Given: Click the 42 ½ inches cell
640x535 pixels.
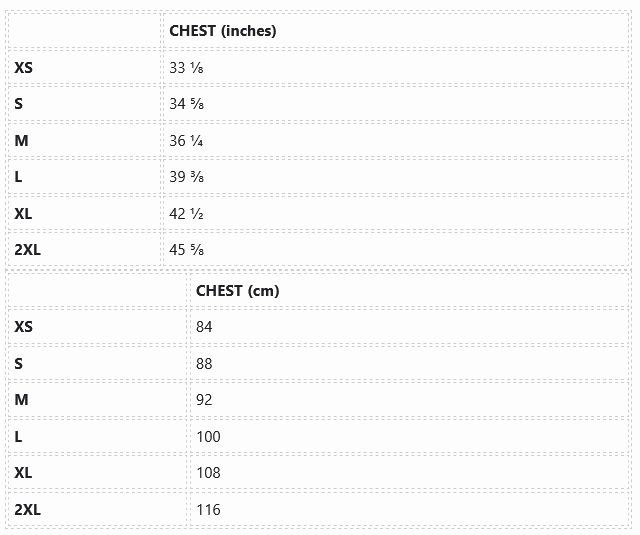Looking at the screenshot, I should point(187,214).
